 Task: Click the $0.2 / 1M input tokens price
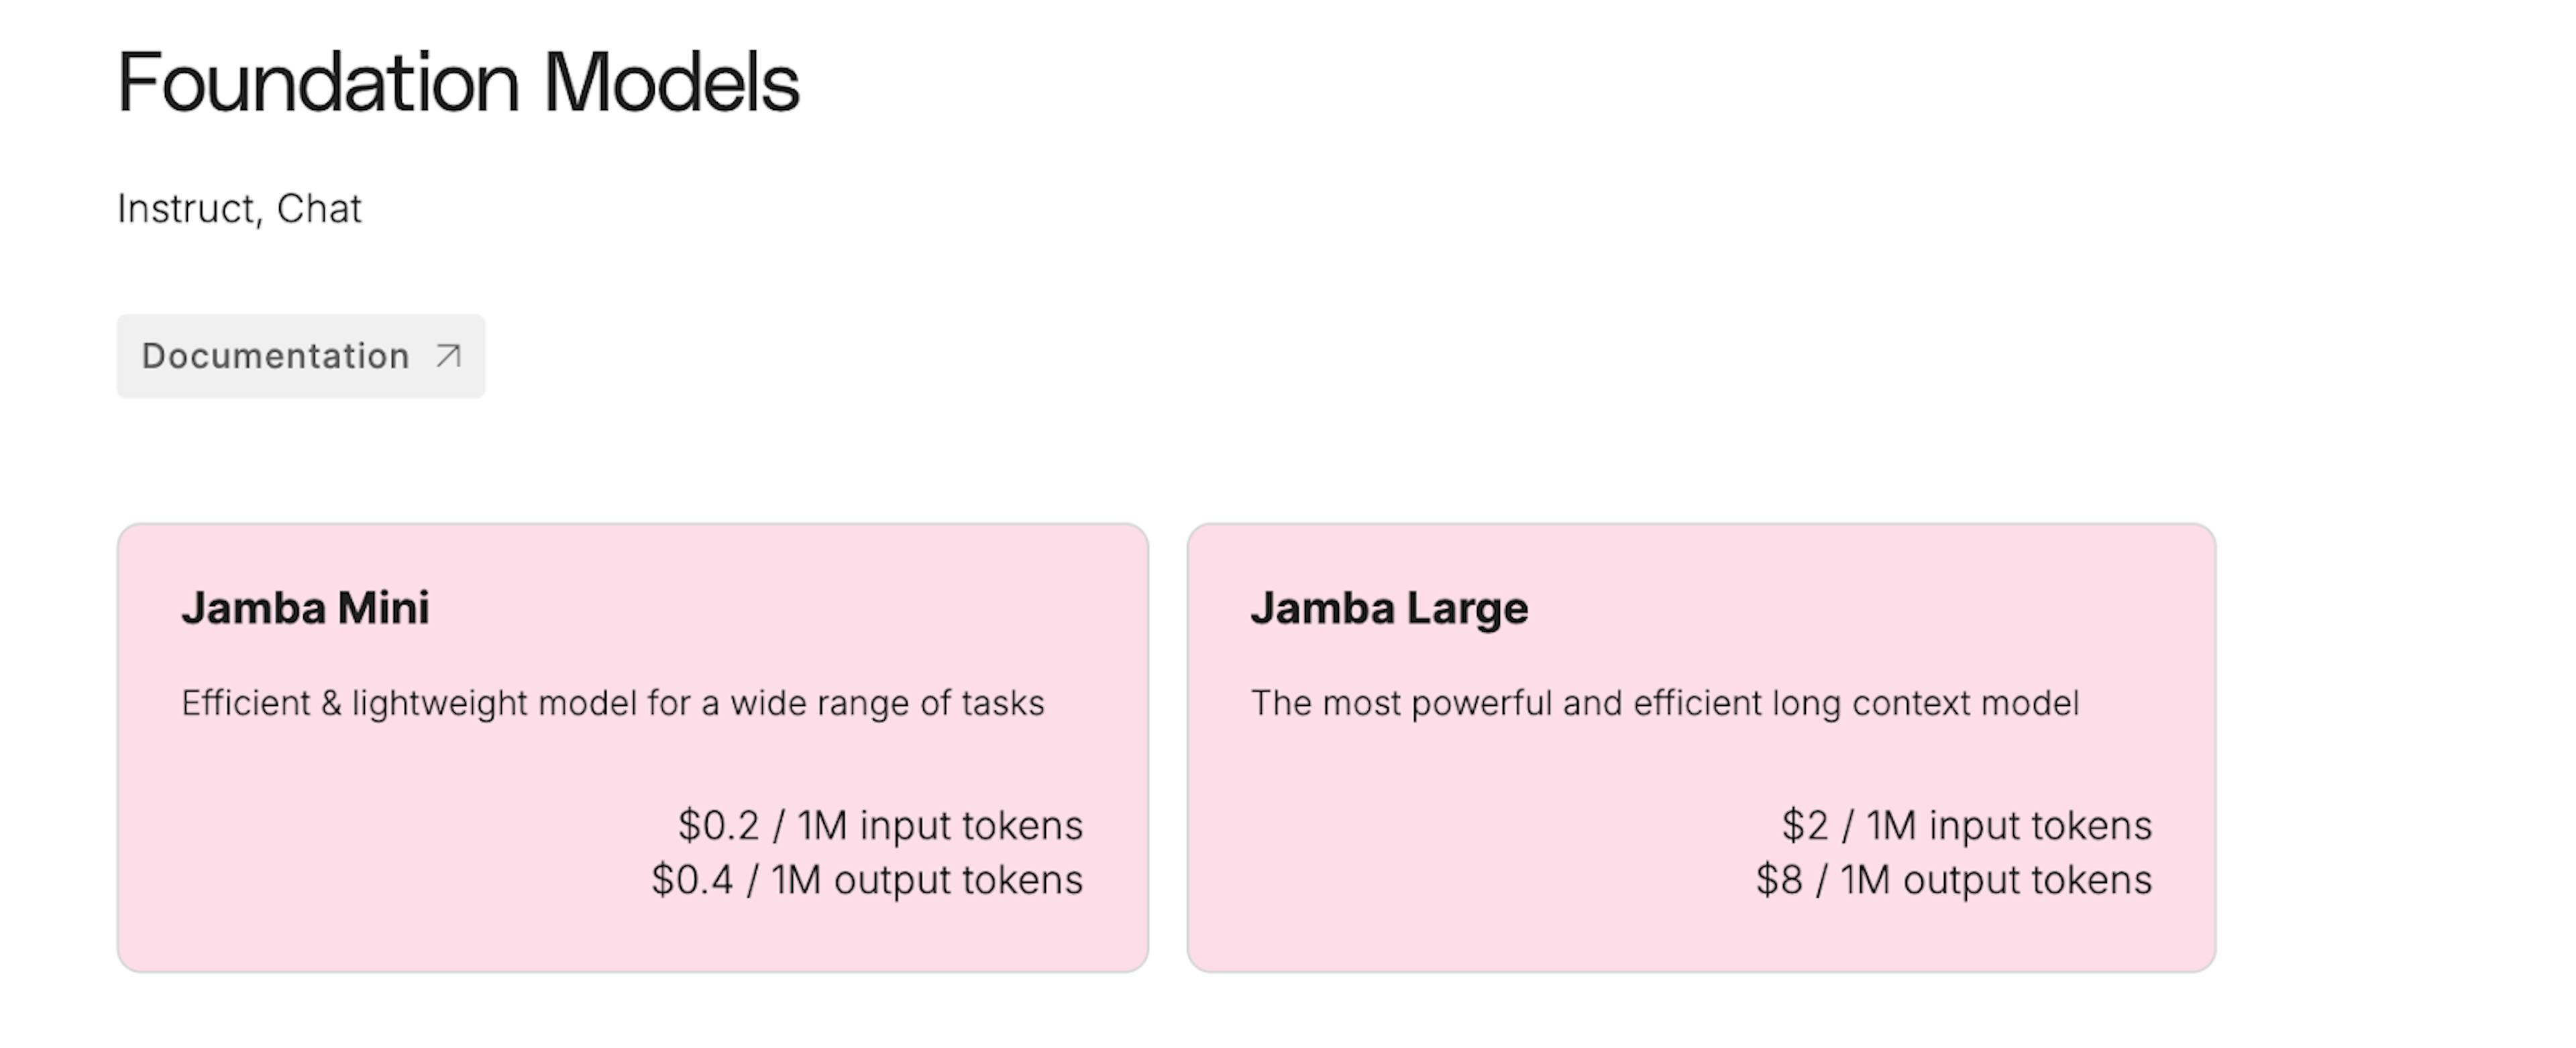pos(880,825)
